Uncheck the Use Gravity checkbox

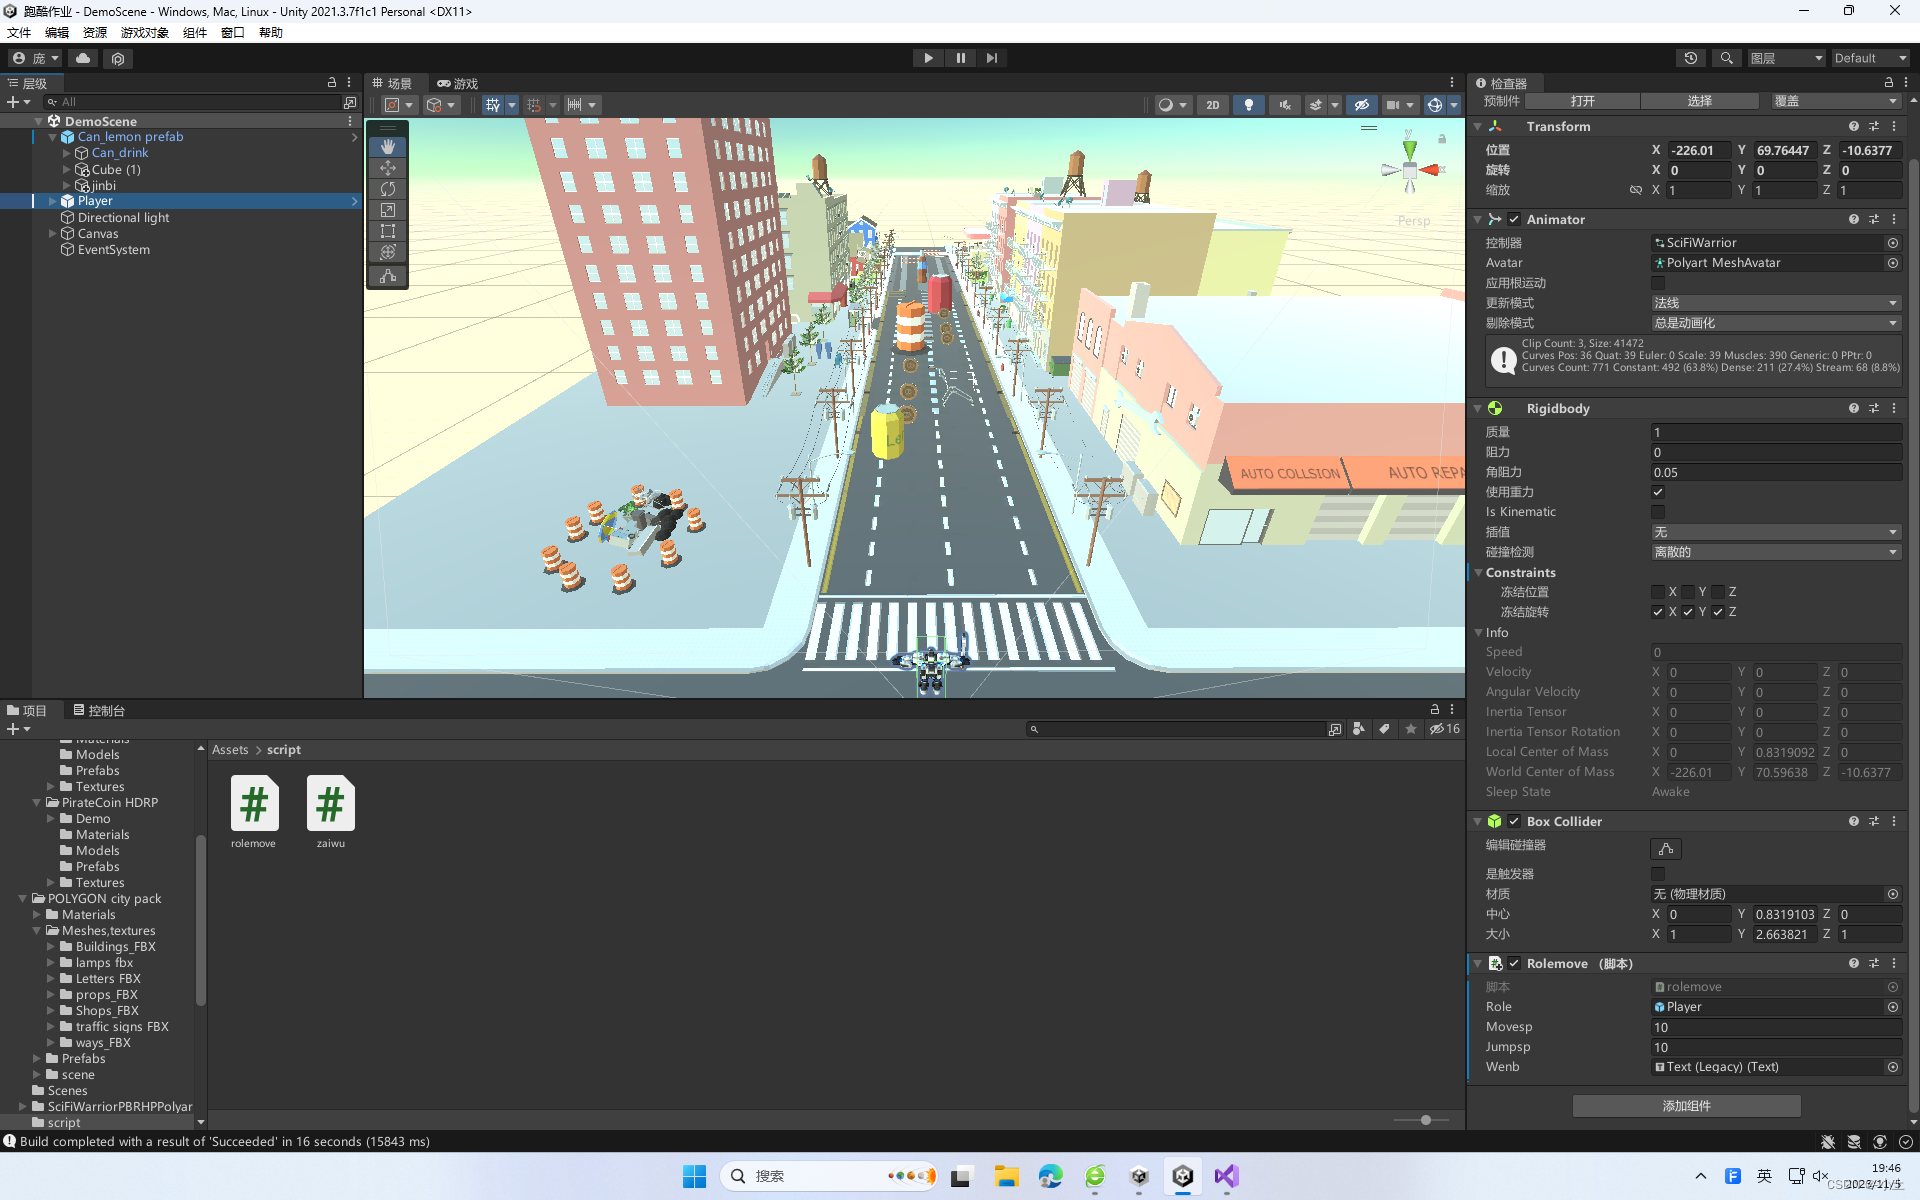(x=1658, y=492)
